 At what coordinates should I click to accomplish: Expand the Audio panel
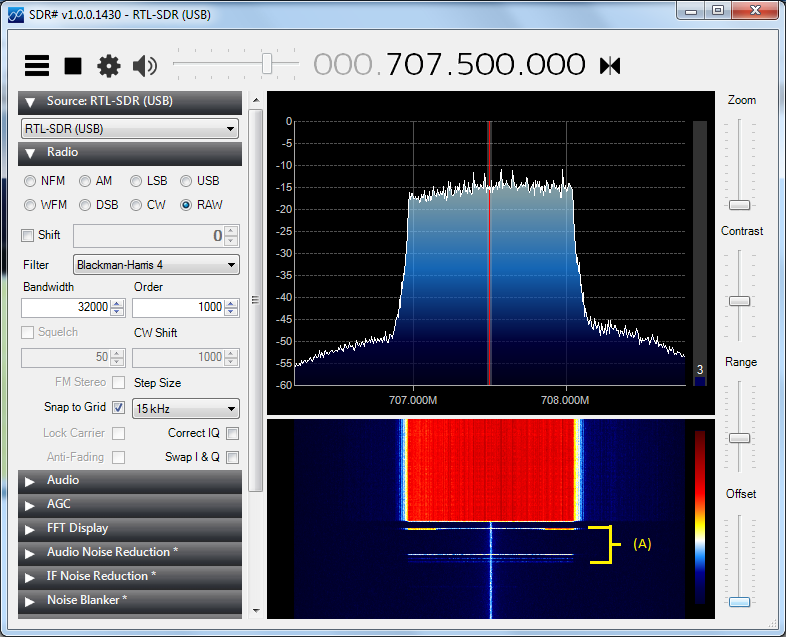130,481
